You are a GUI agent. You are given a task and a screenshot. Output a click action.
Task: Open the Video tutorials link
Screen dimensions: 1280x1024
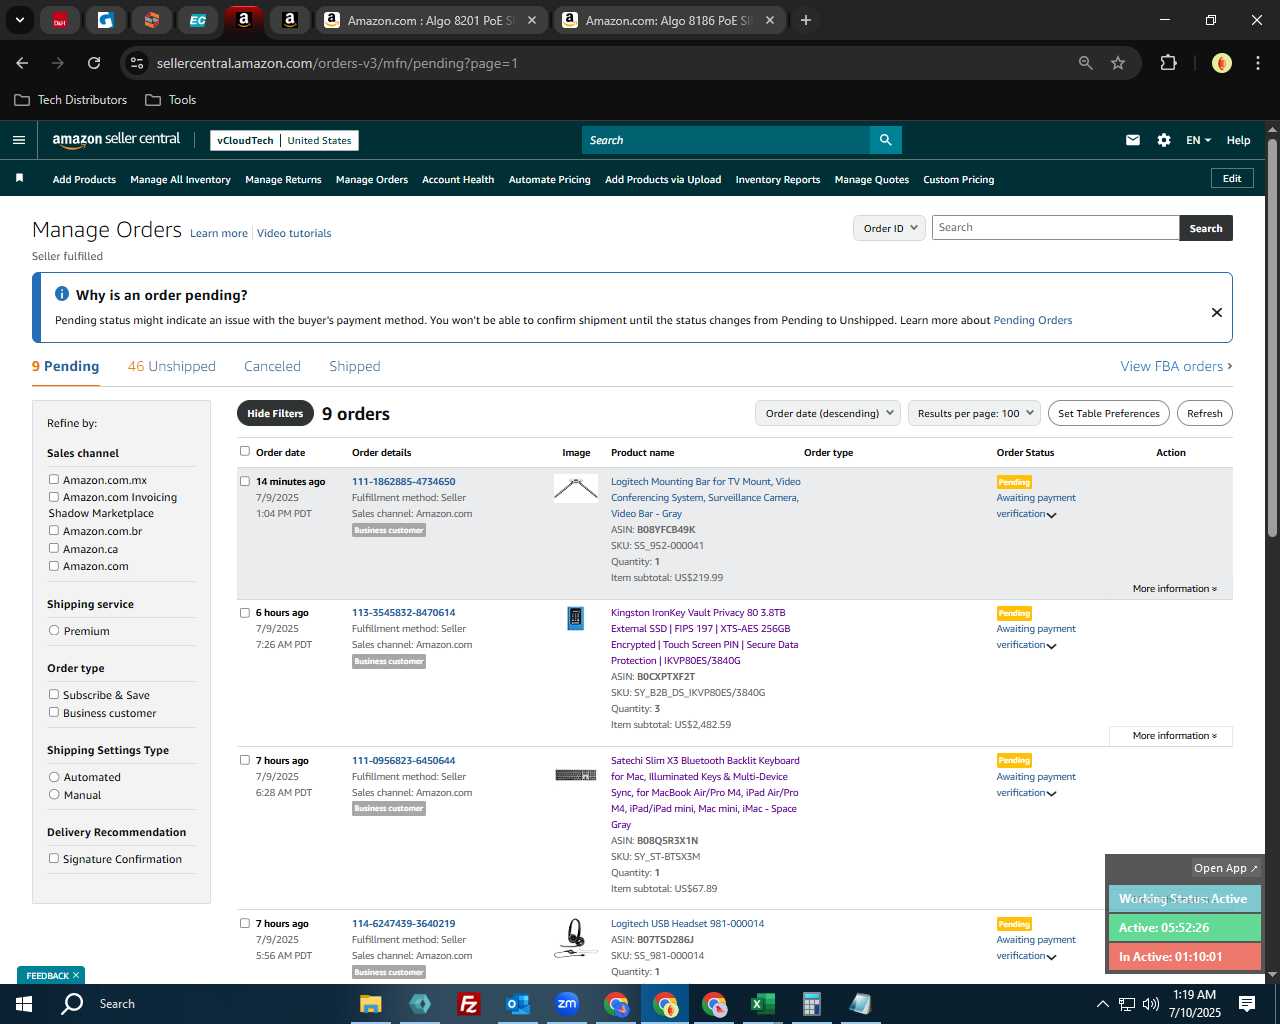coord(294,233)
